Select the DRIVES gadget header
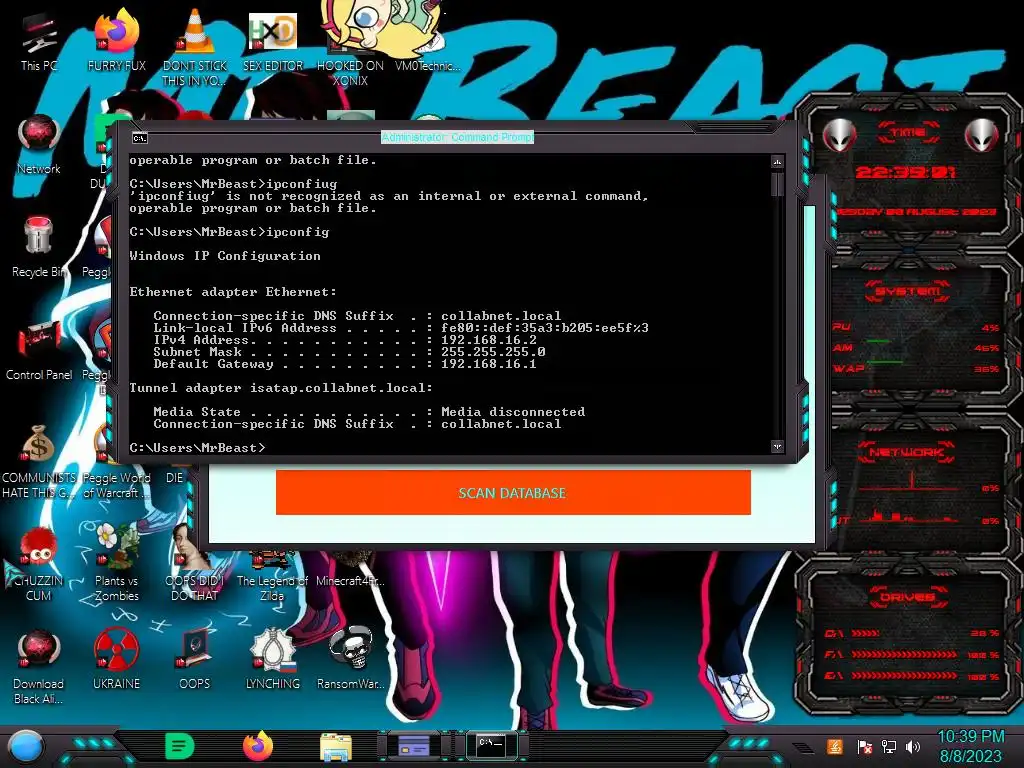1024x768 pixels. (x=908, y=597)
